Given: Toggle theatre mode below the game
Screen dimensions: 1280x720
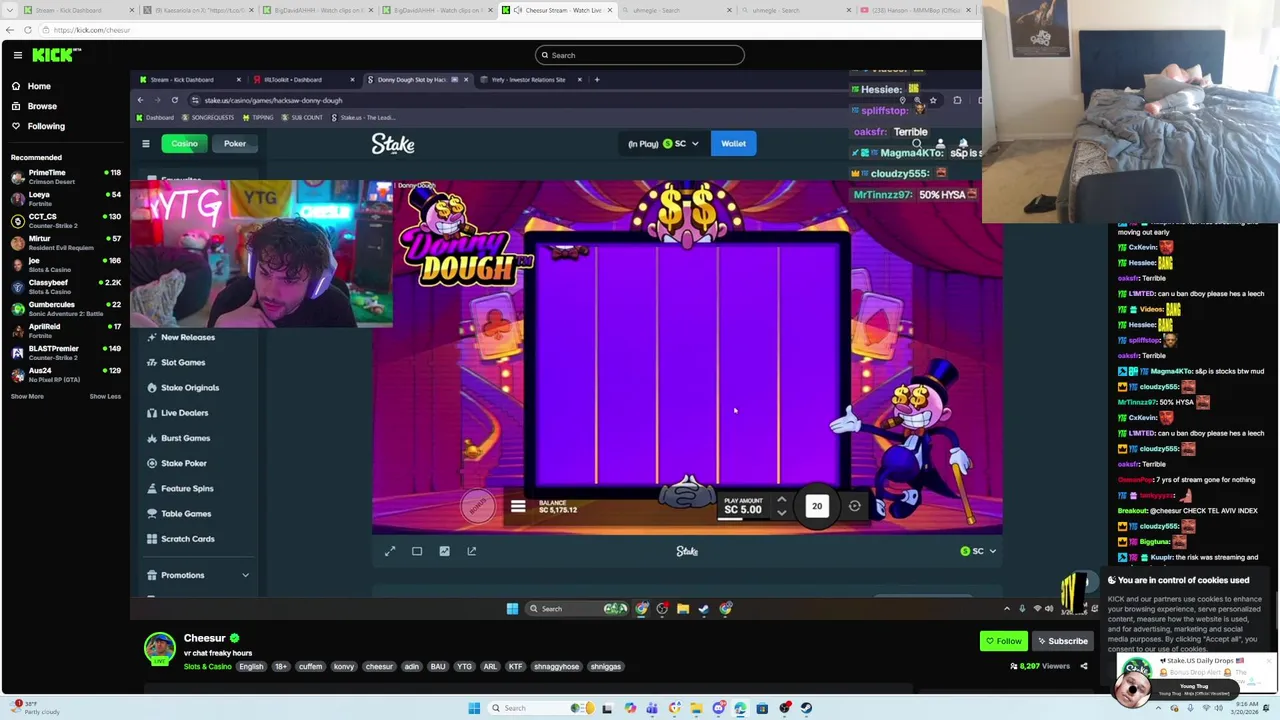Looking at the screenshot, I should [417, 551].
